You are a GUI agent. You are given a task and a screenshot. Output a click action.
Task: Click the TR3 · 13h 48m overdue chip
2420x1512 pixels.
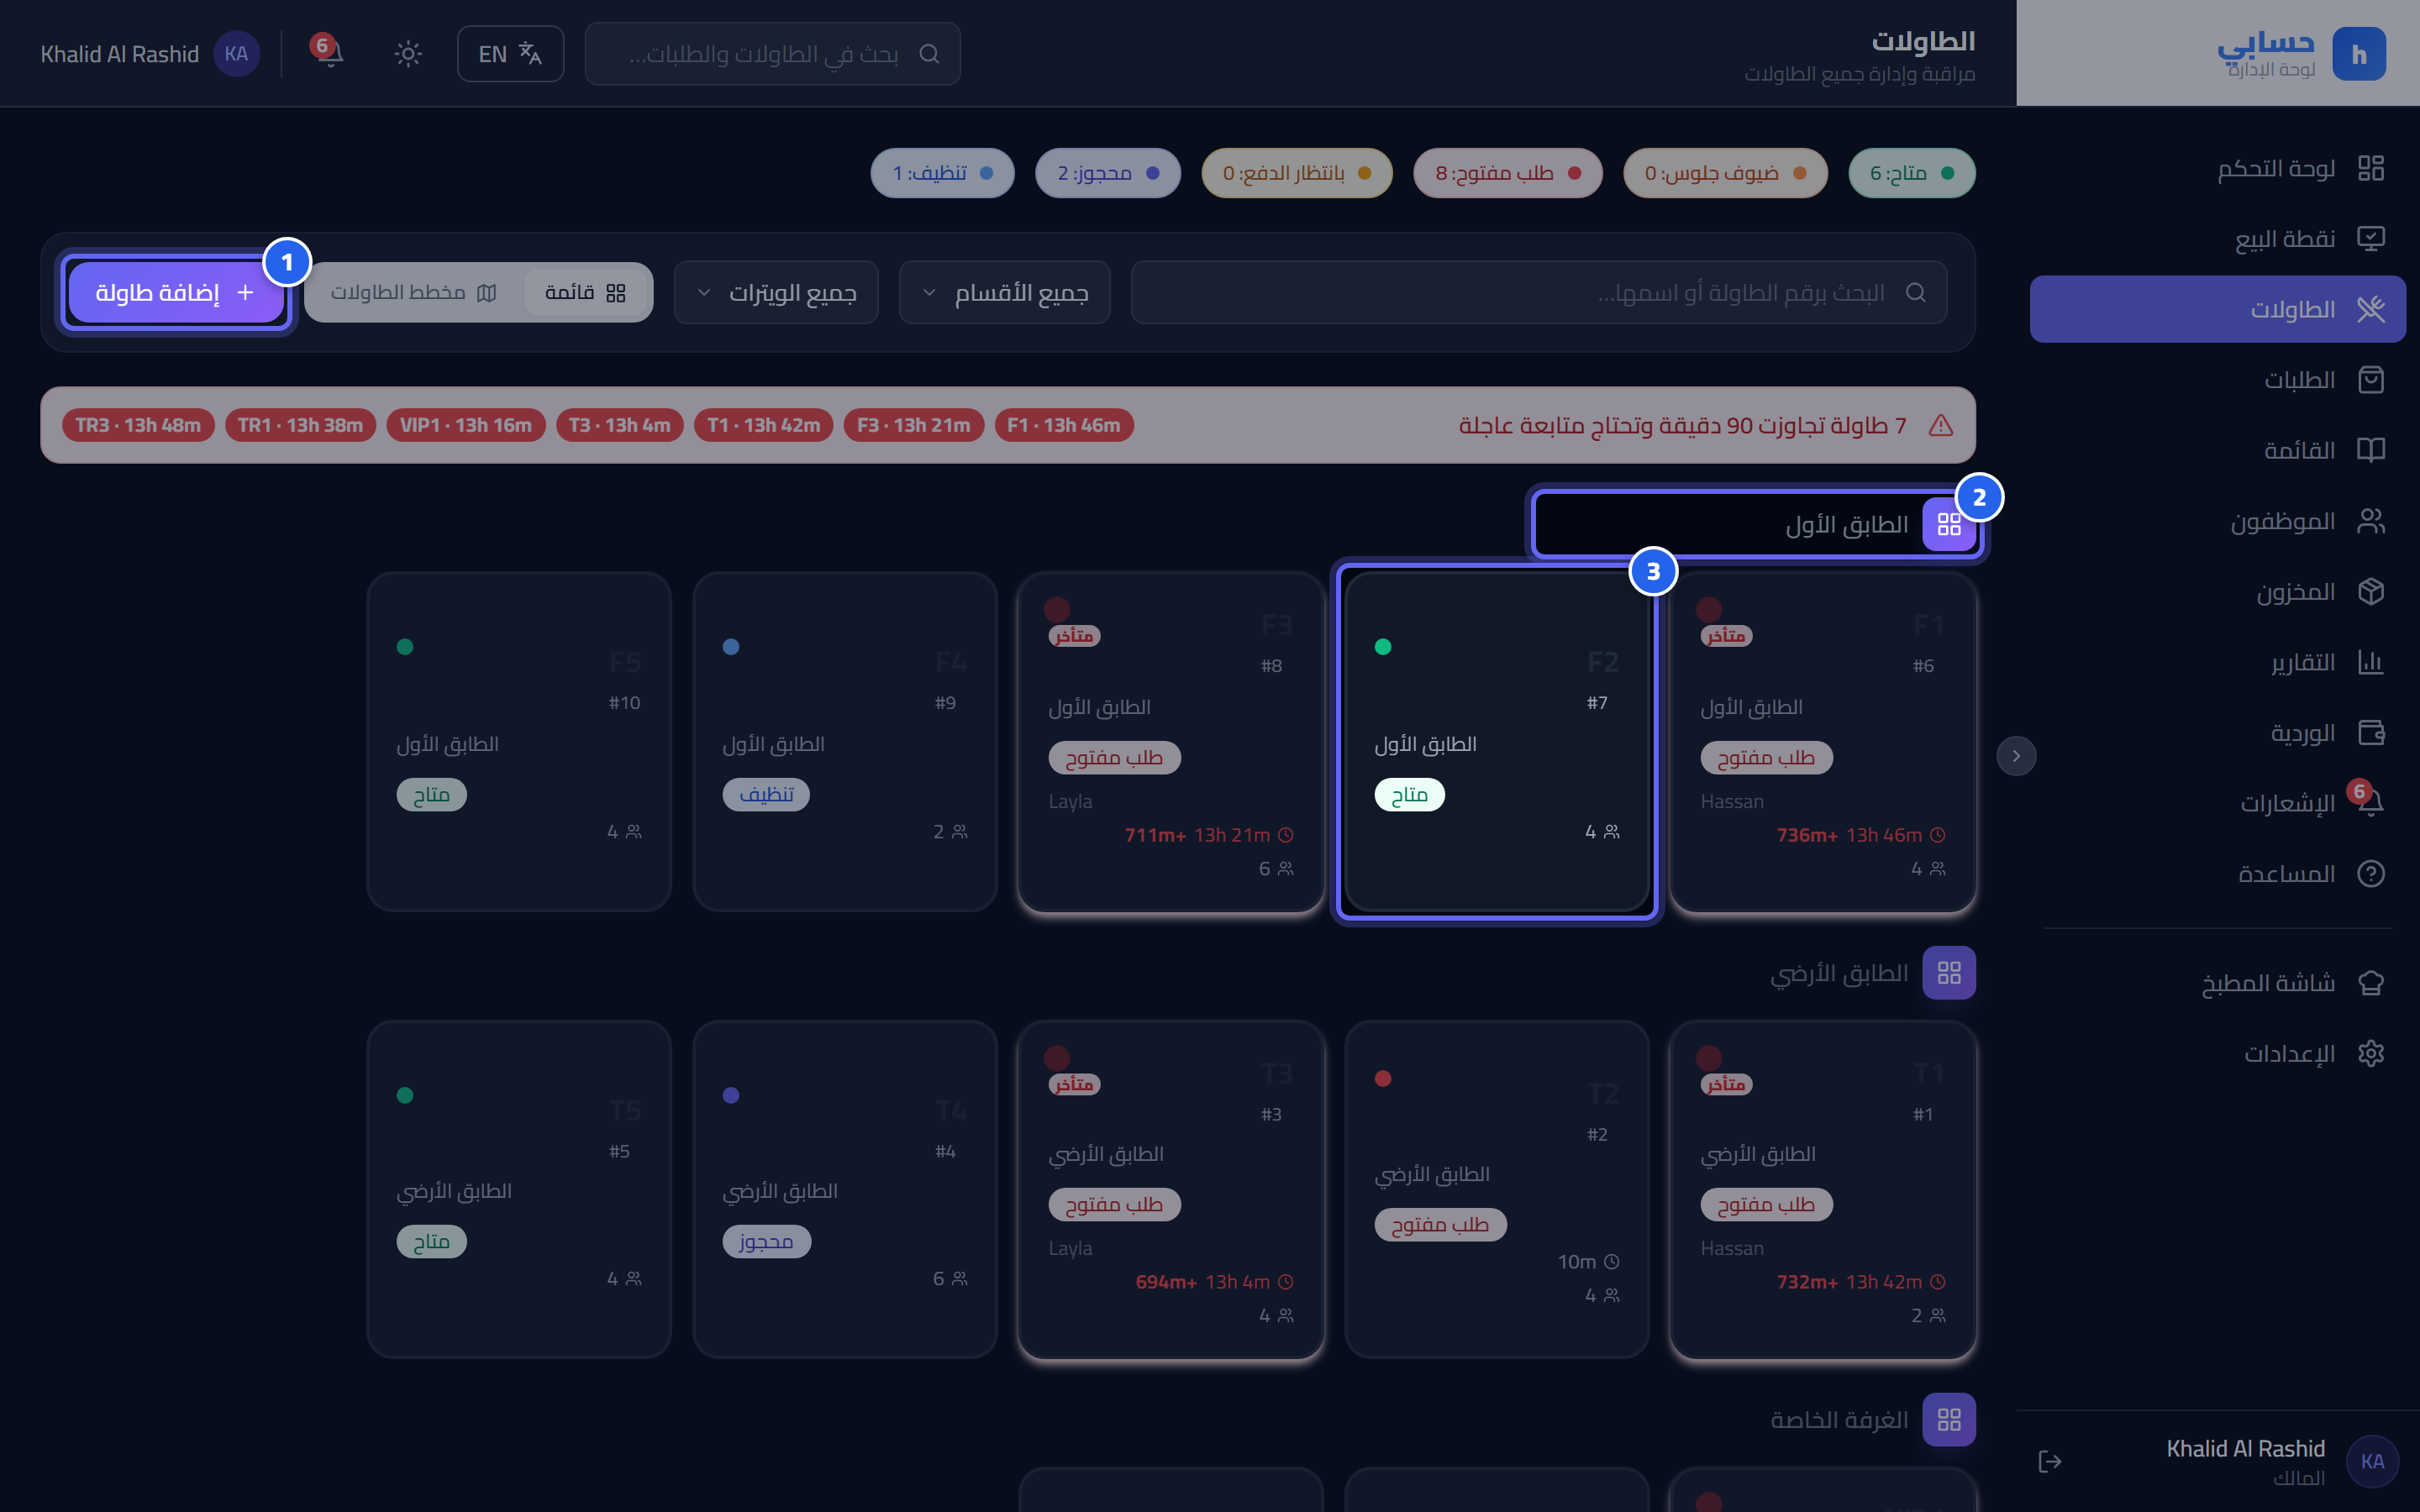(x=138, y=425)
